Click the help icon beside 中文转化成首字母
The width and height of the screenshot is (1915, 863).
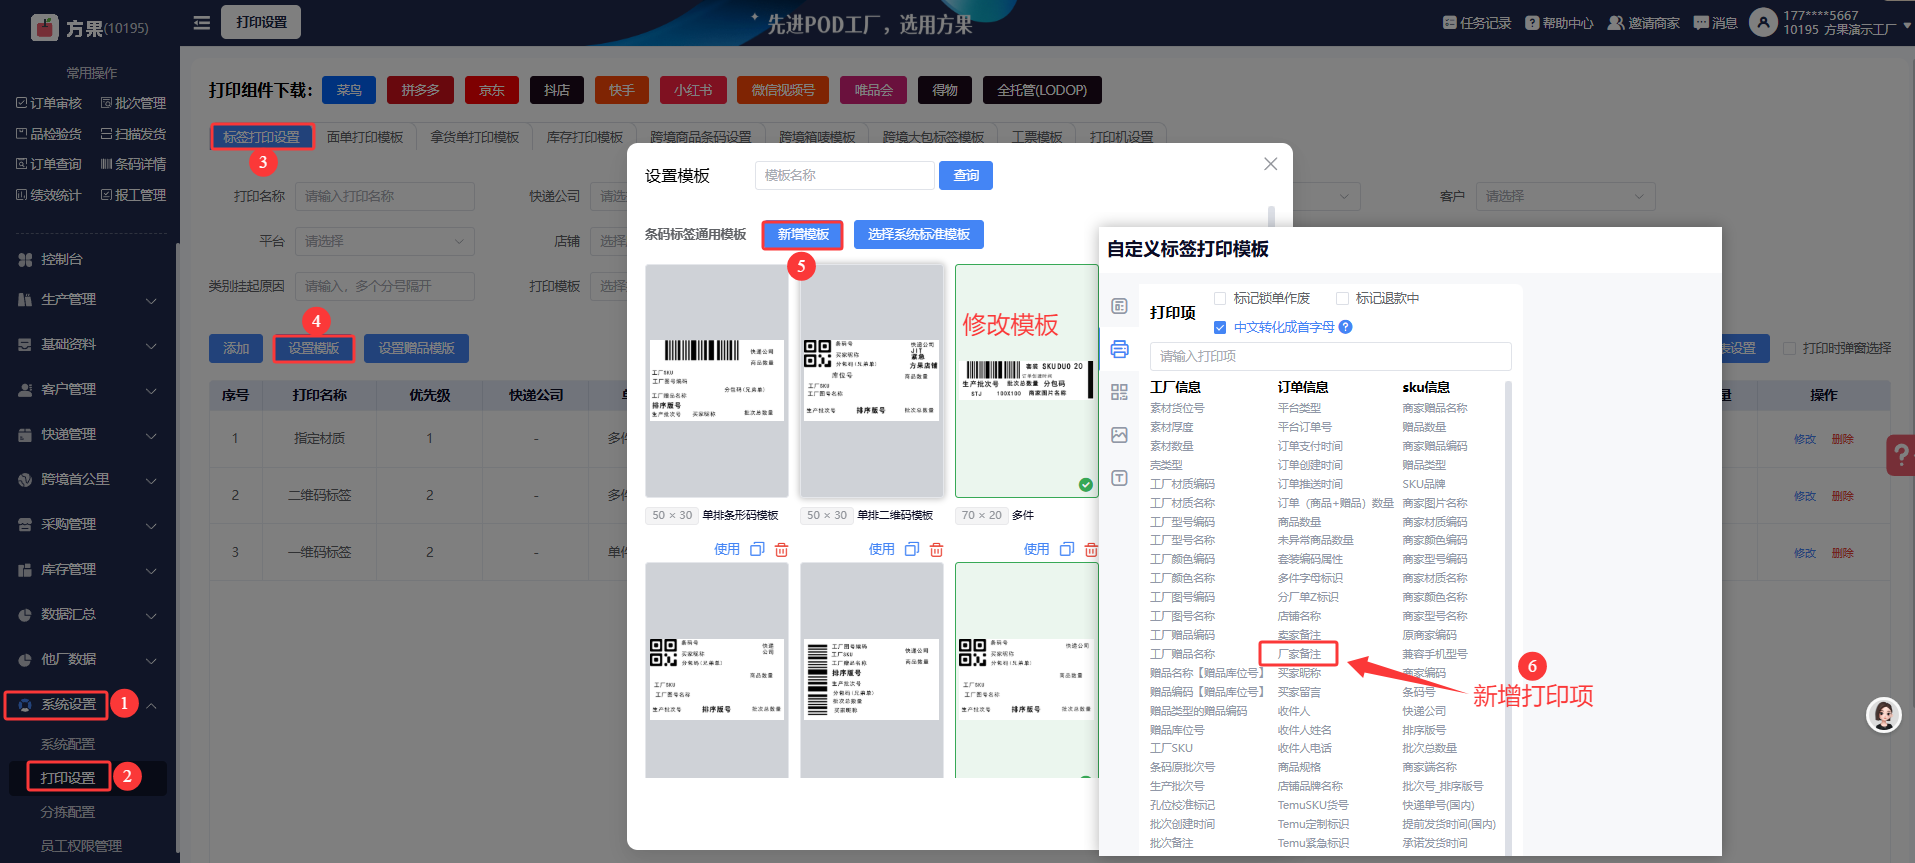click(x=1346, y=327)
